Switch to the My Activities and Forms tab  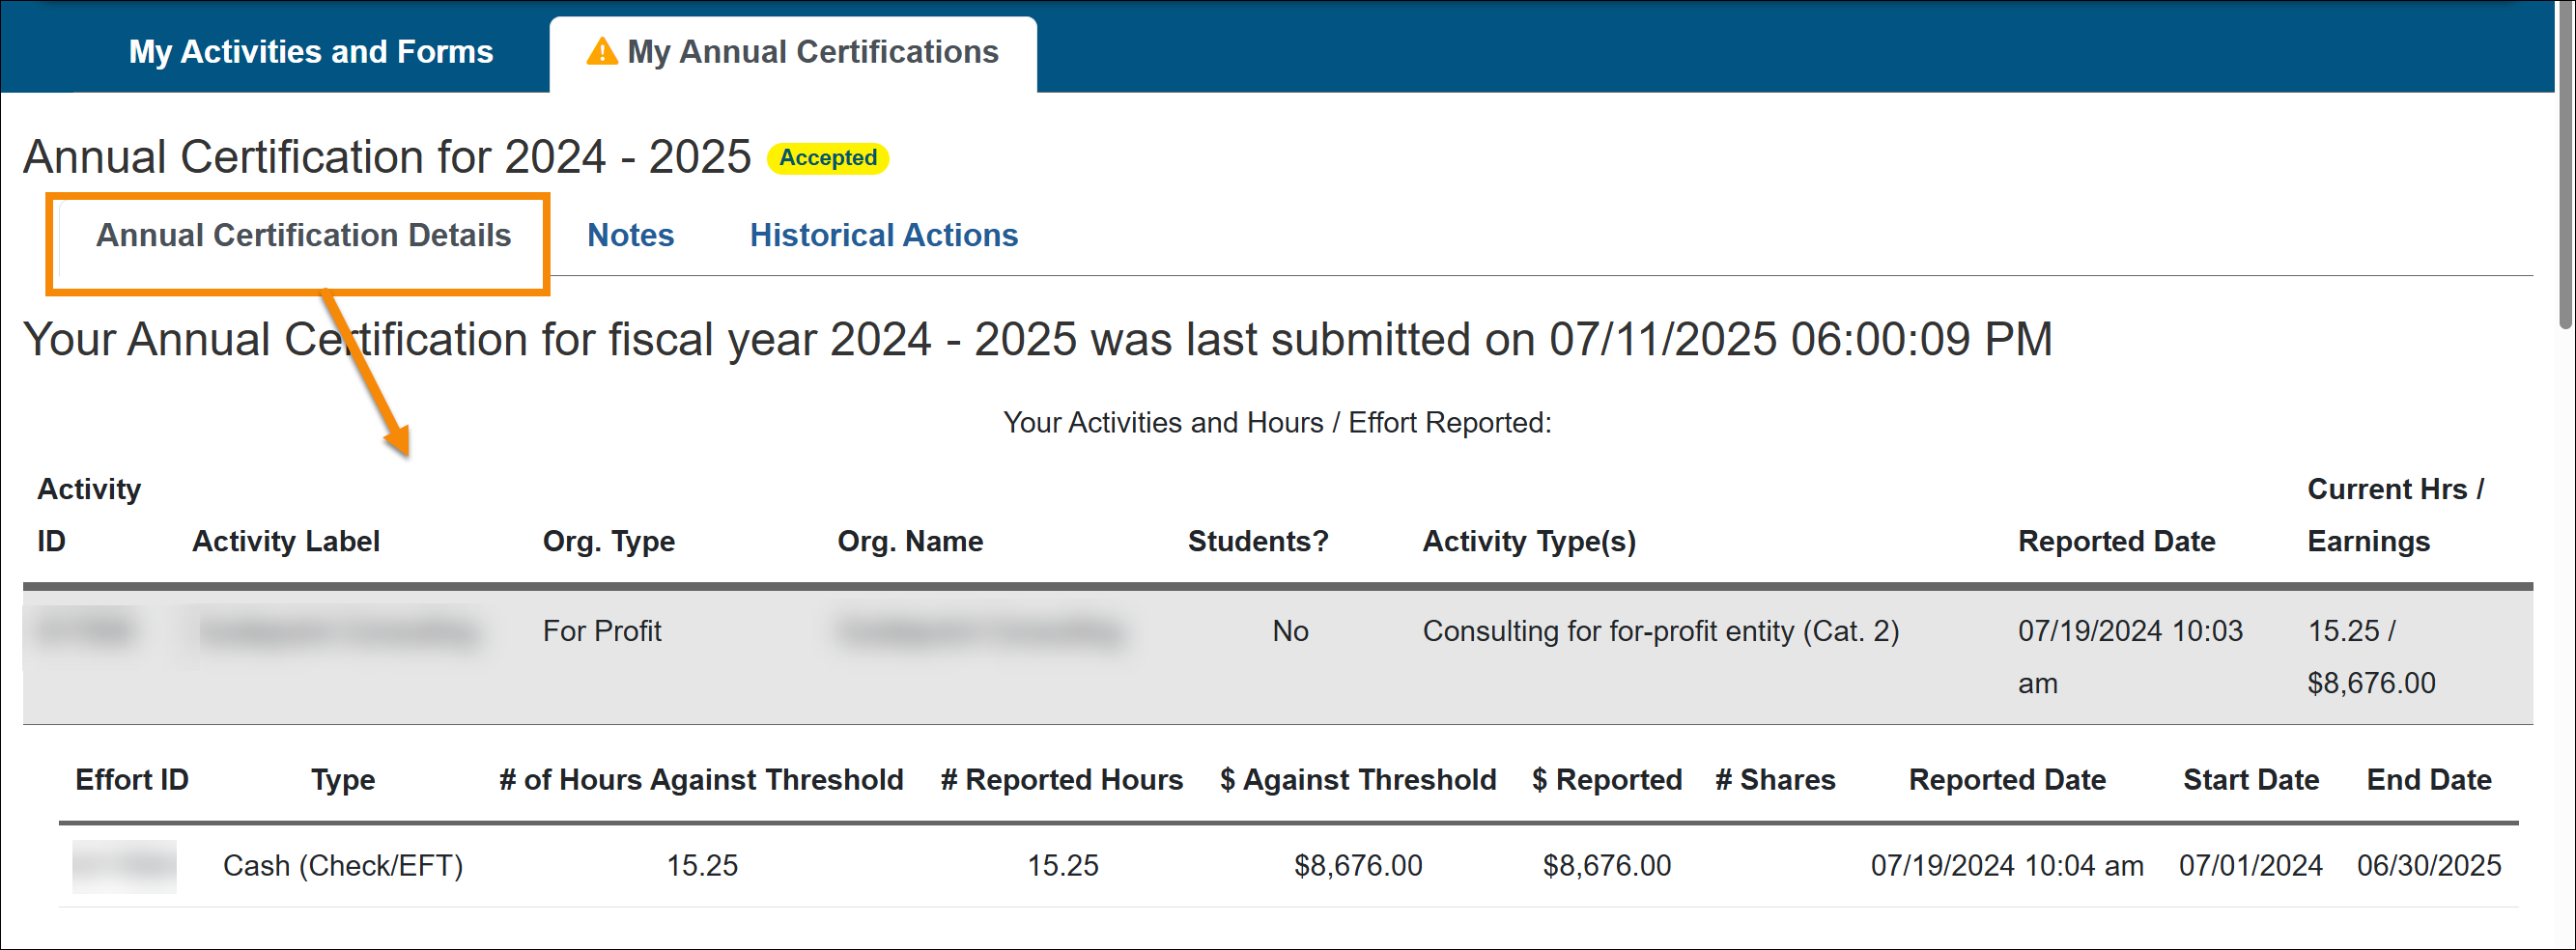[310, 51]
